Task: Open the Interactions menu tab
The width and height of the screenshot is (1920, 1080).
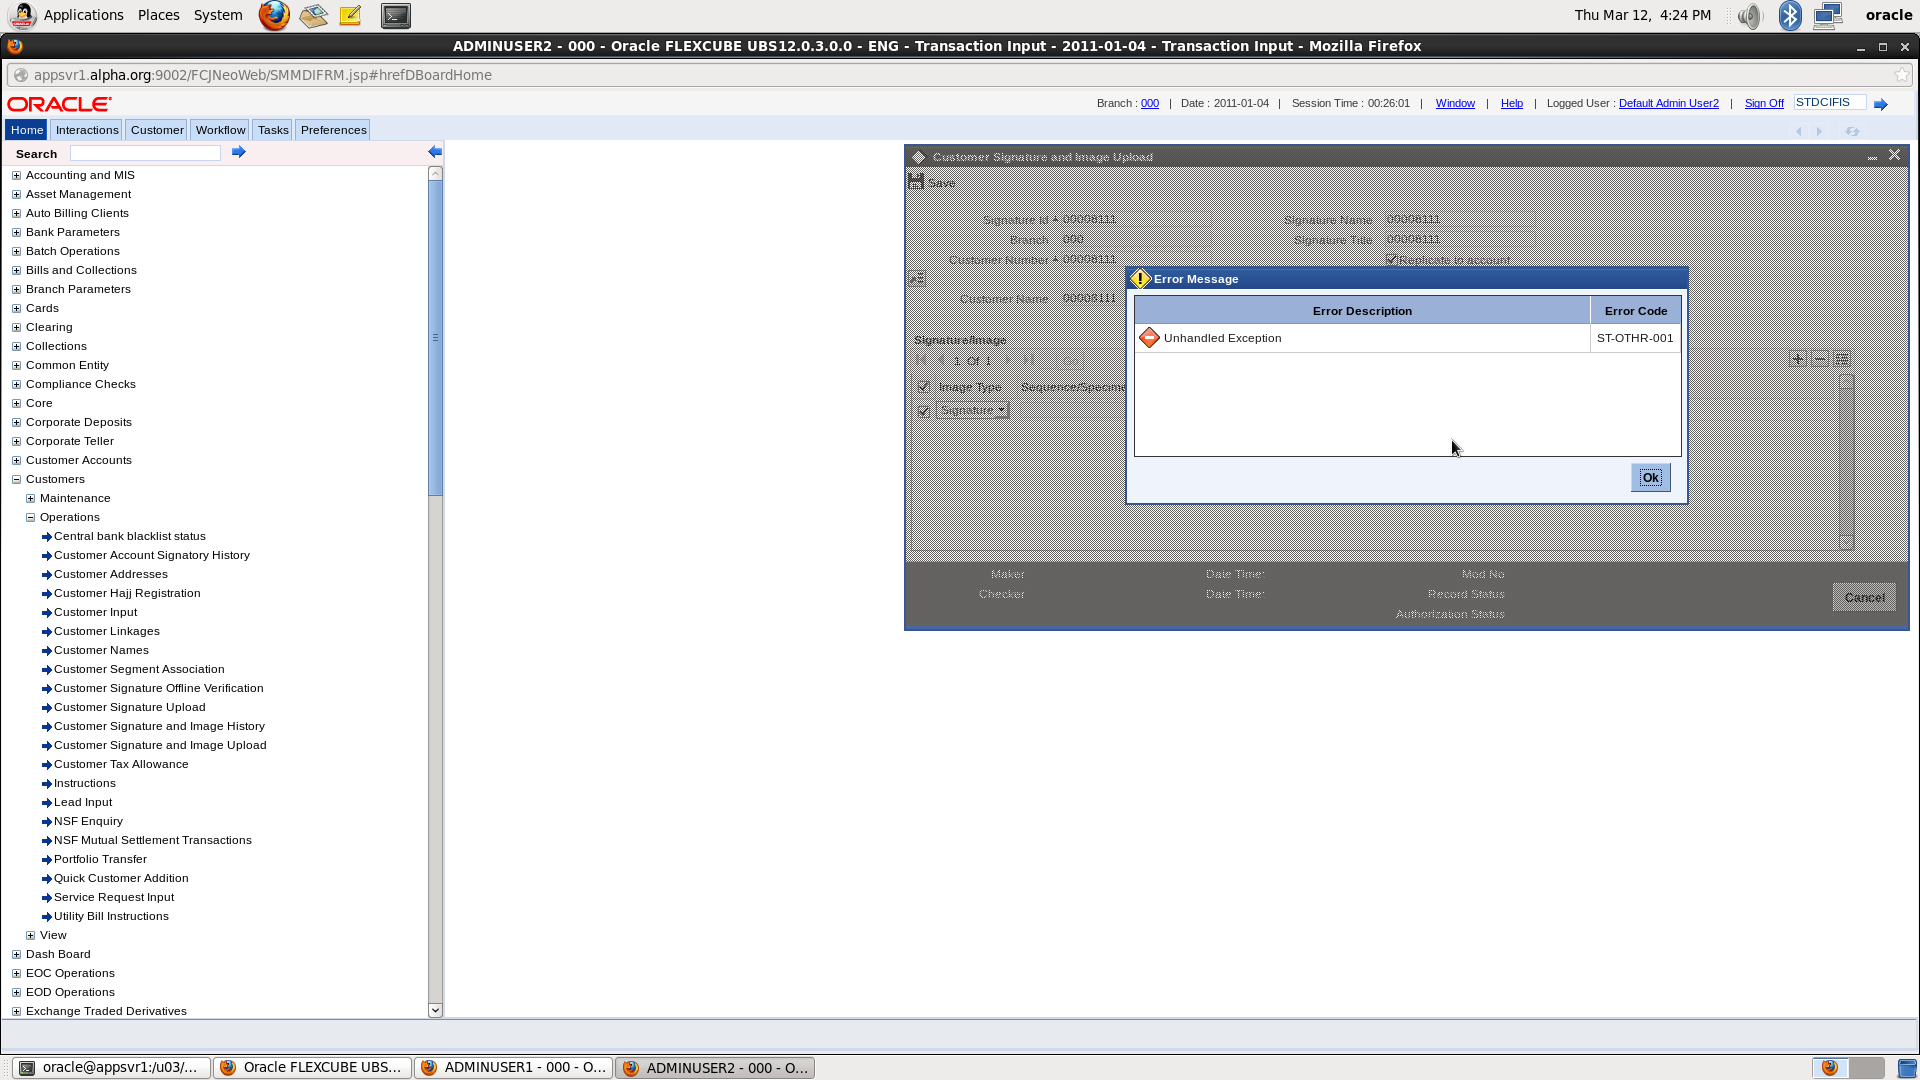Action: 87,129
